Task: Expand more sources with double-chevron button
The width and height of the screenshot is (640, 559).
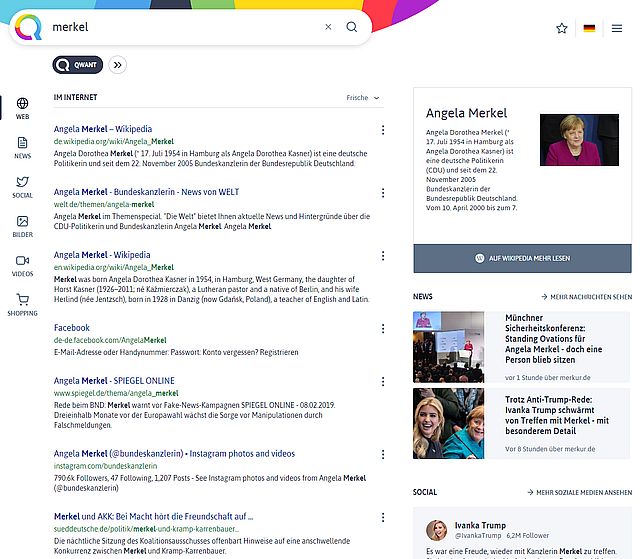Action: [x=118, y=65]
